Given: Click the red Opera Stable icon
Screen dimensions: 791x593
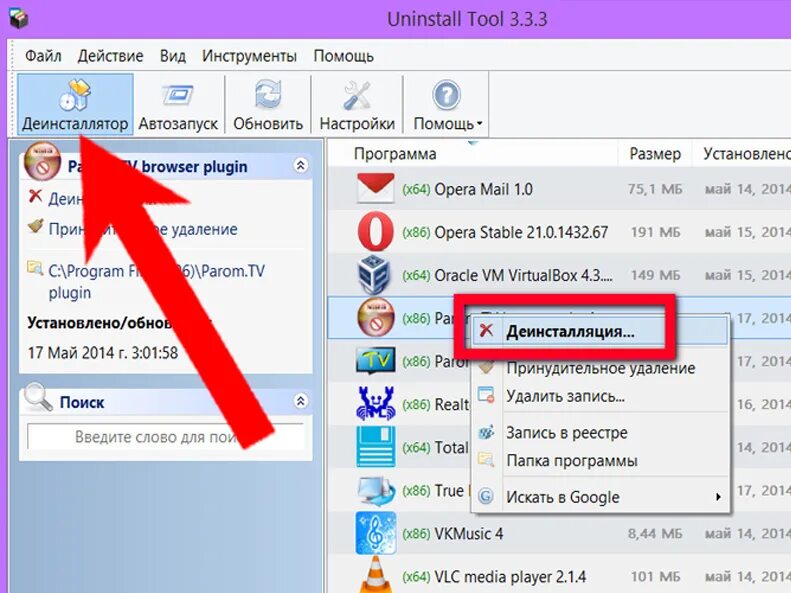Looking at the screenshot, I should pyautogui.click(x=375, y=231).
